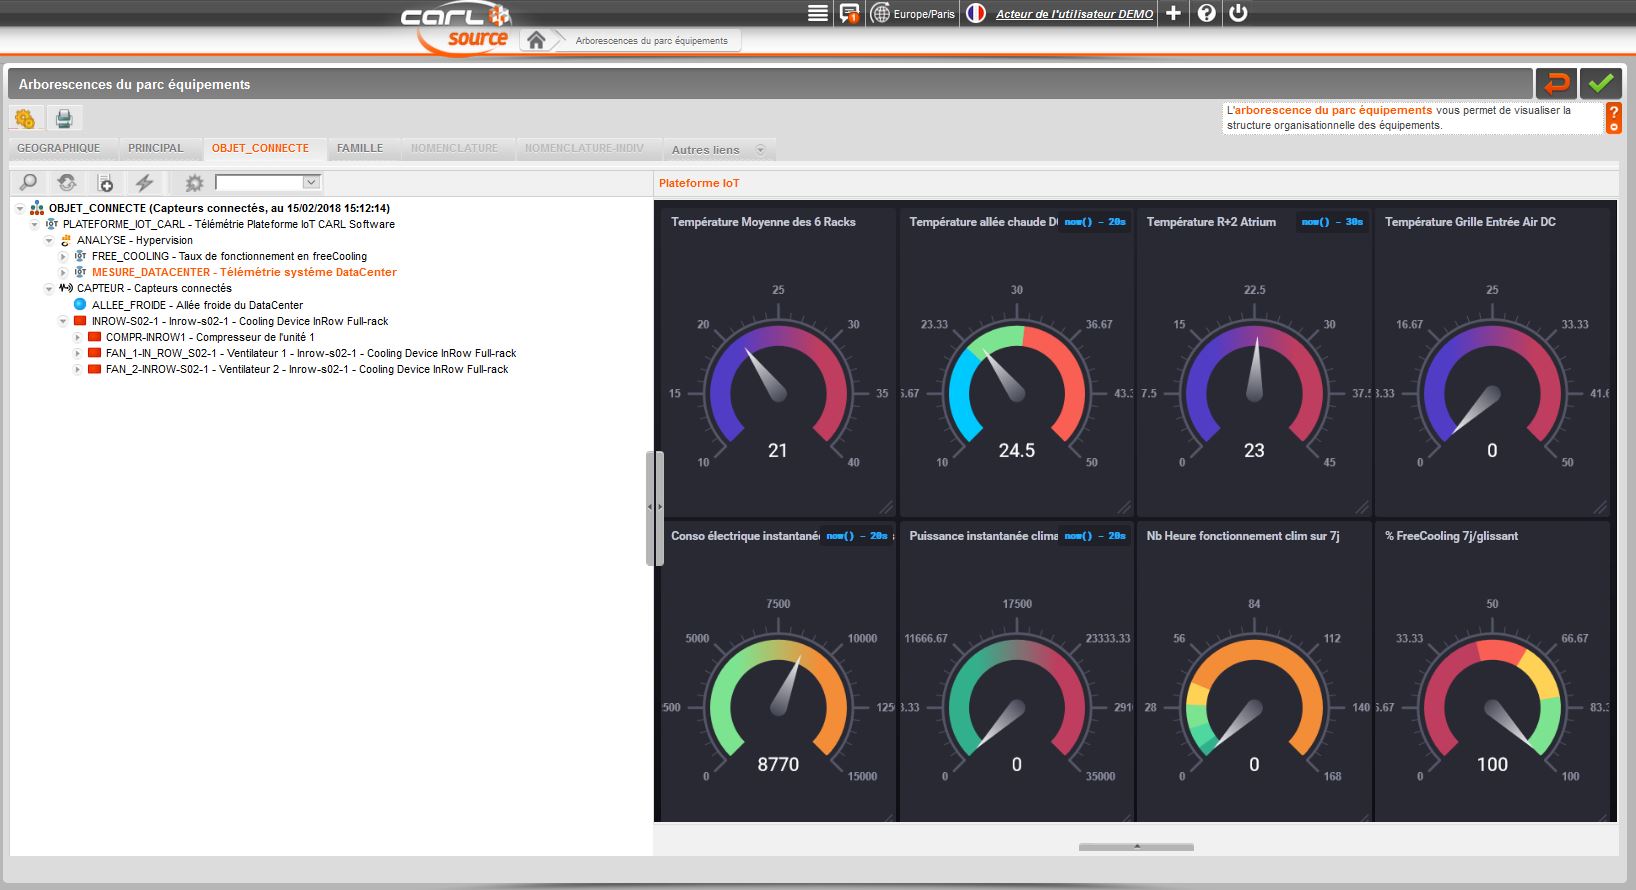Collapse the CAPTEUR - Capteurs connectés node
This screenshot has height=890, width=1636.
[x=49, y=289]
